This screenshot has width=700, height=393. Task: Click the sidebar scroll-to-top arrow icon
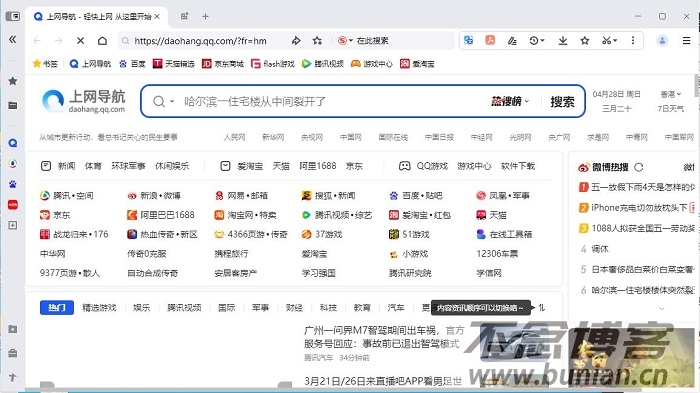(12, 377)
